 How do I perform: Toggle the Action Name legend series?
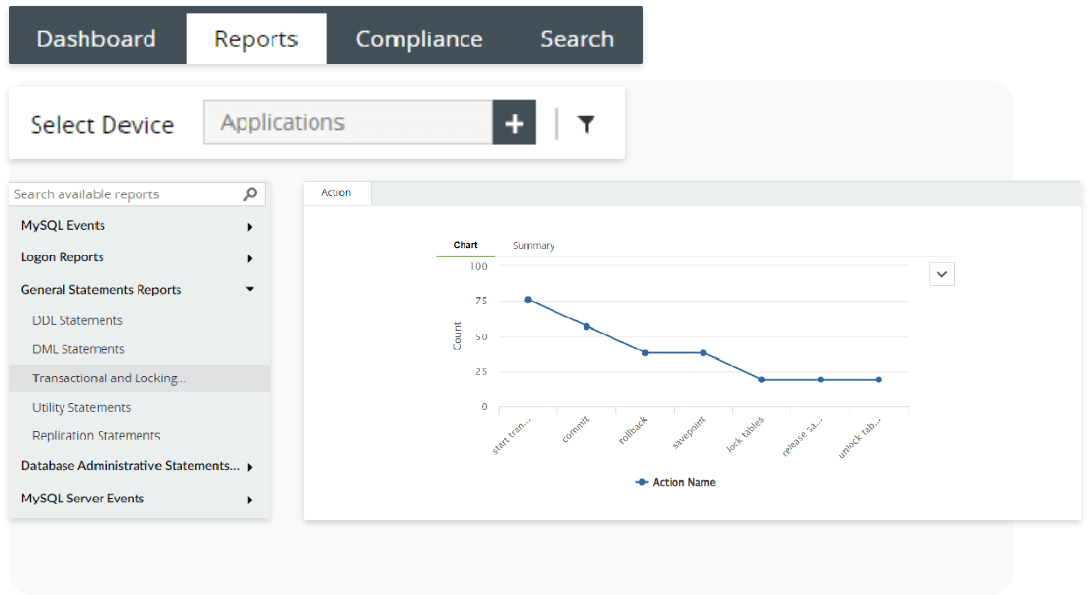[675, 482]
